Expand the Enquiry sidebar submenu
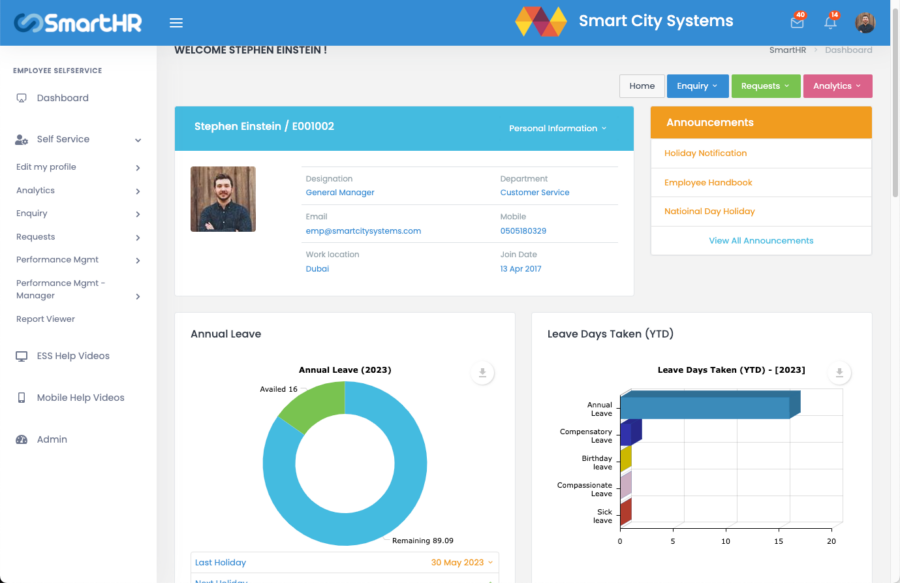This screenshot has height=583, width=900. coord(138,214)
